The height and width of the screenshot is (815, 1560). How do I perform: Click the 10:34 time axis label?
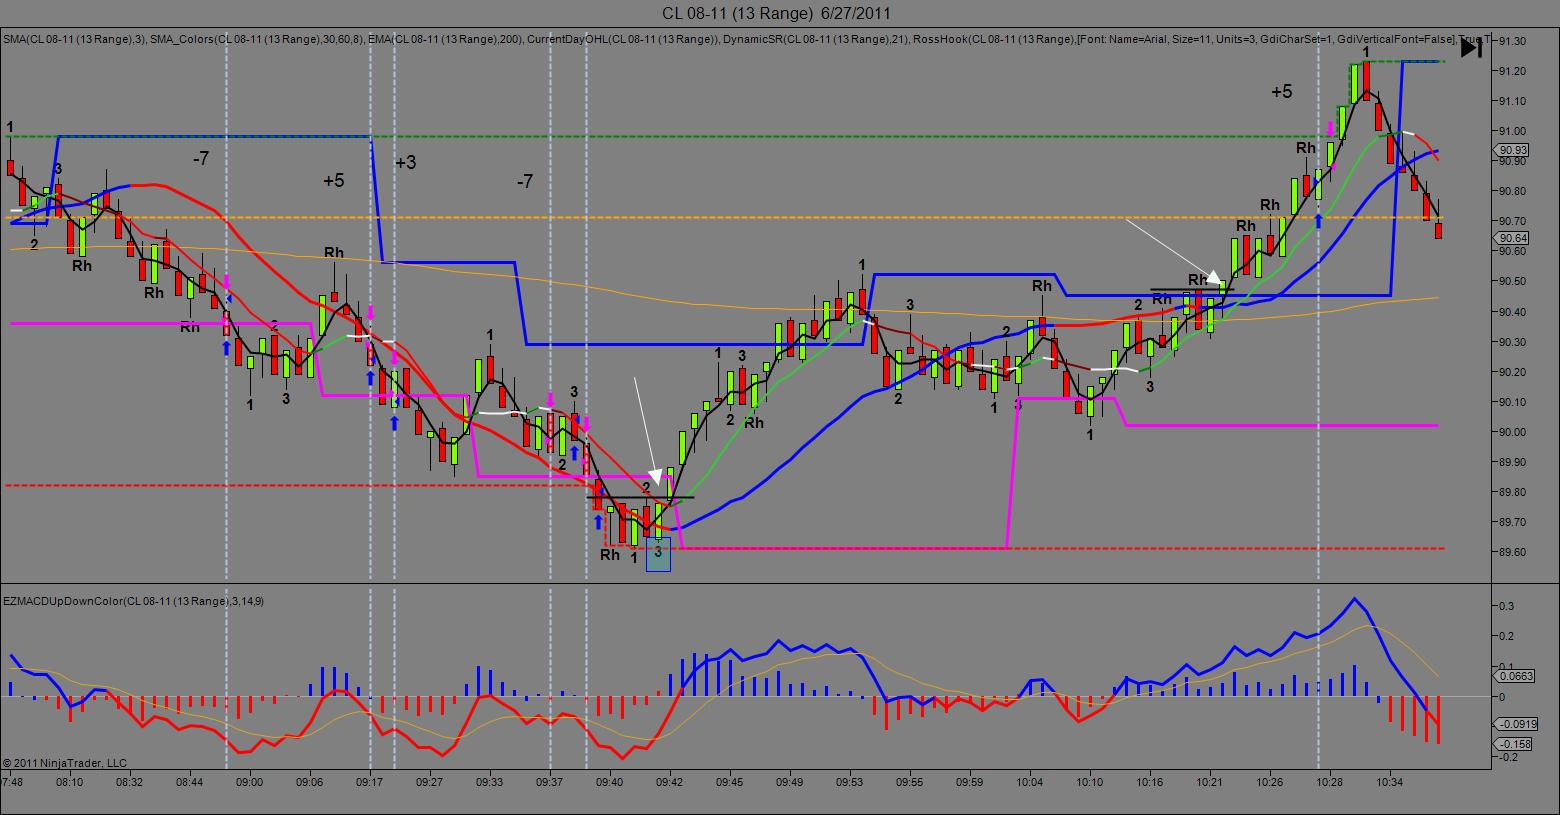pos(1390,782)
